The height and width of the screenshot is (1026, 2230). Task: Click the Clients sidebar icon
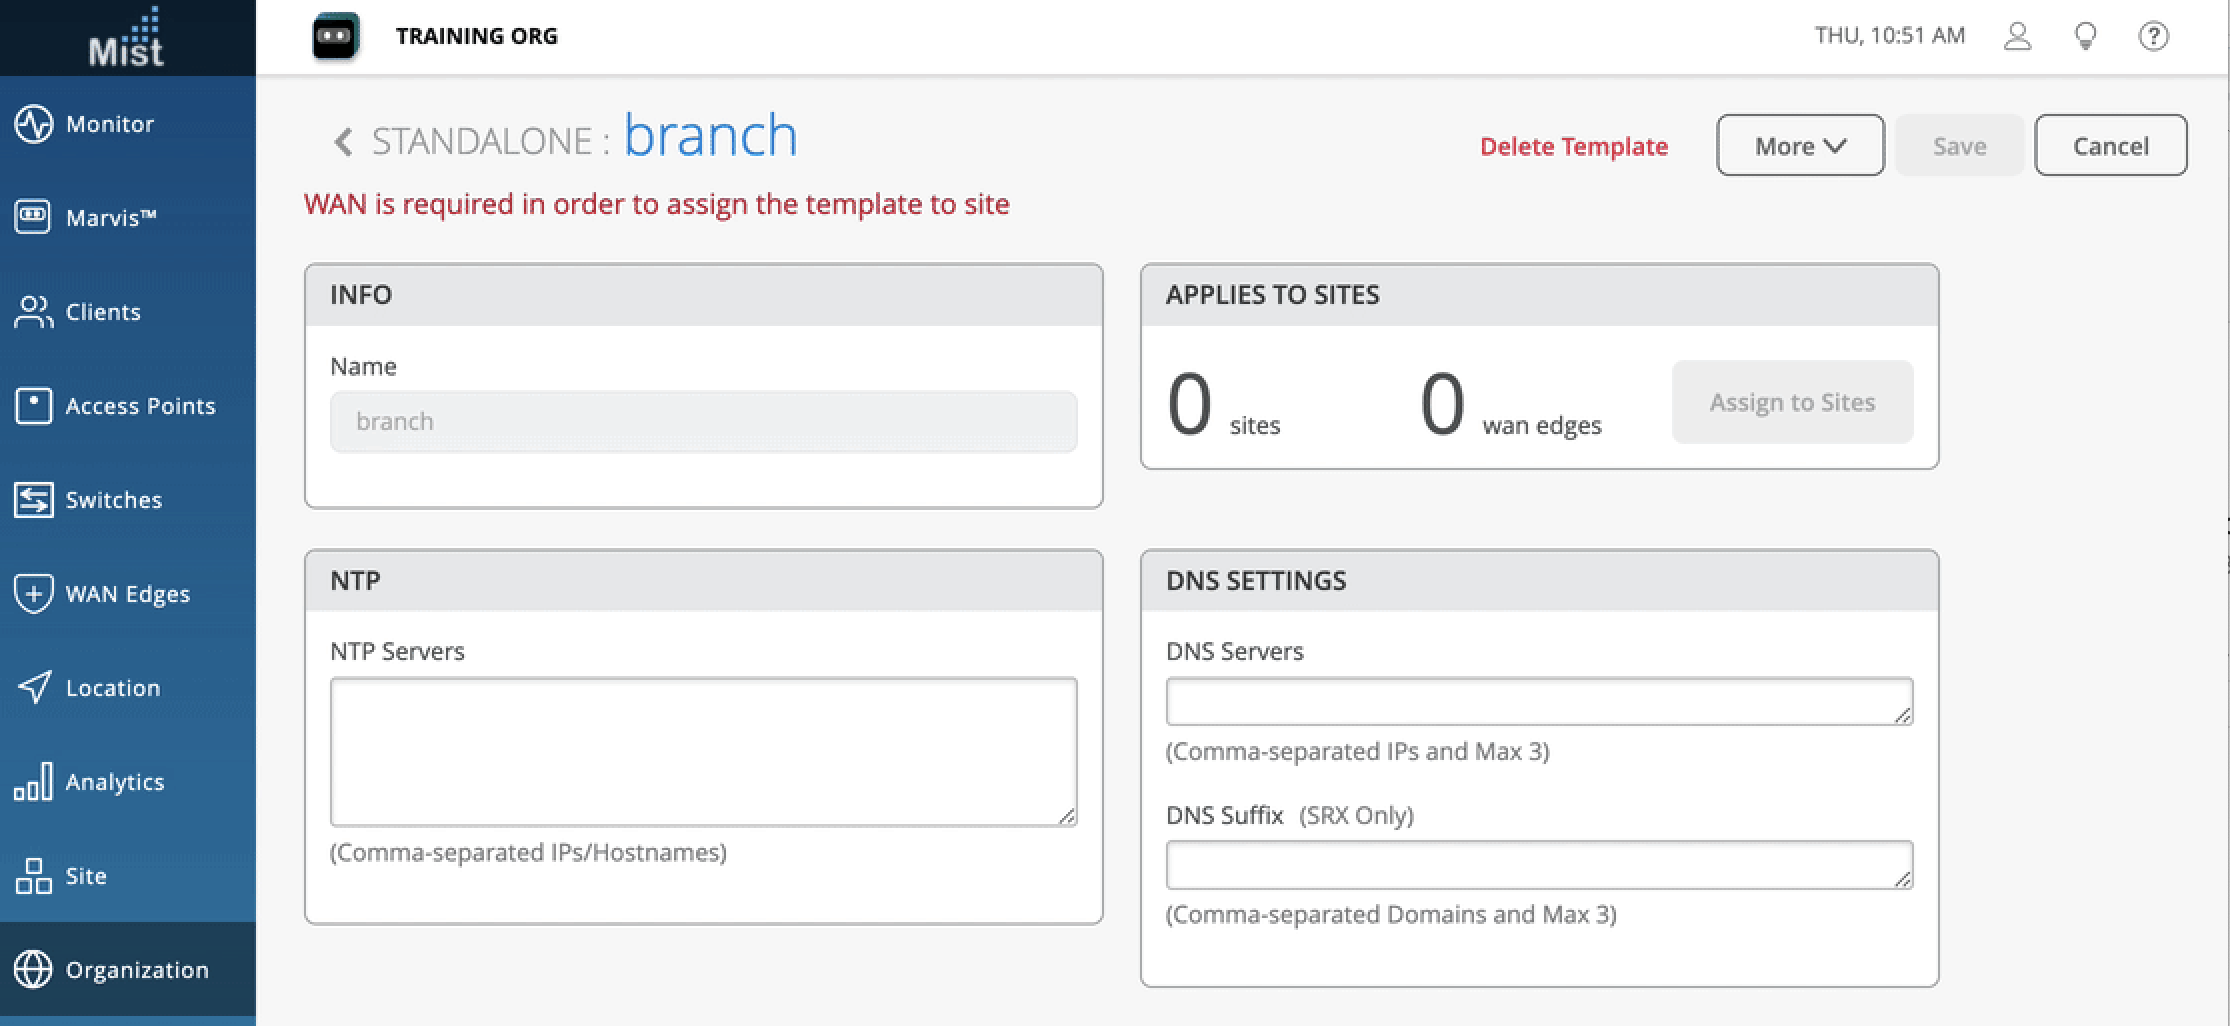point(33,312)
